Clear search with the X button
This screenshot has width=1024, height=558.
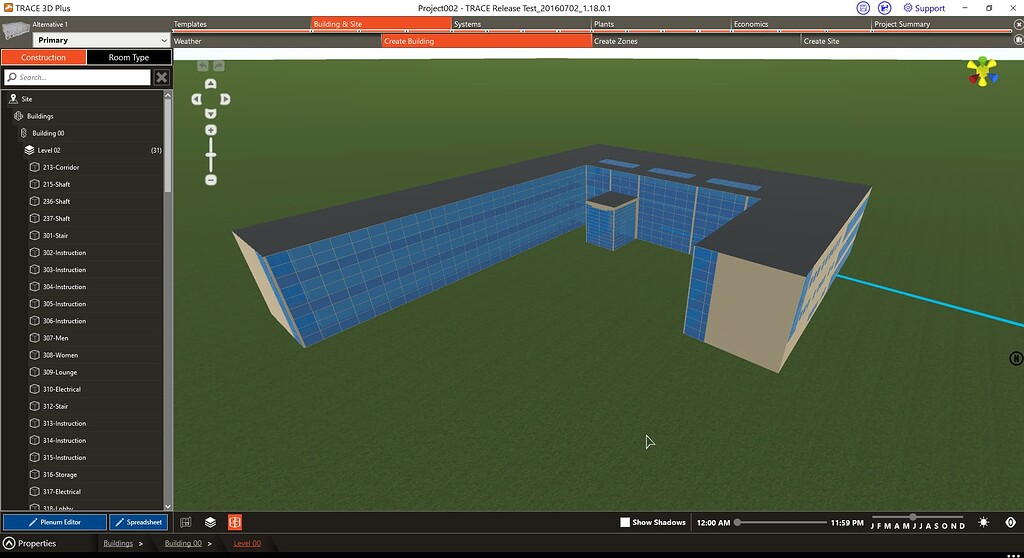point(162,77)
